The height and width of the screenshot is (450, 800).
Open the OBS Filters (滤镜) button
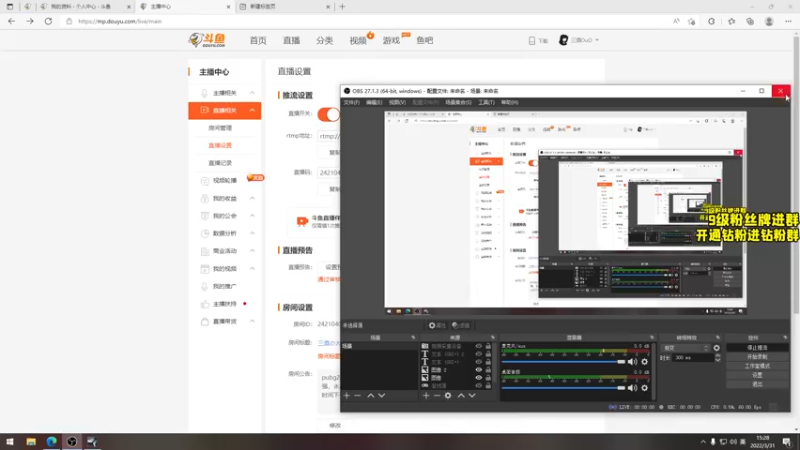pyautogui.click(x=461, y=325)
